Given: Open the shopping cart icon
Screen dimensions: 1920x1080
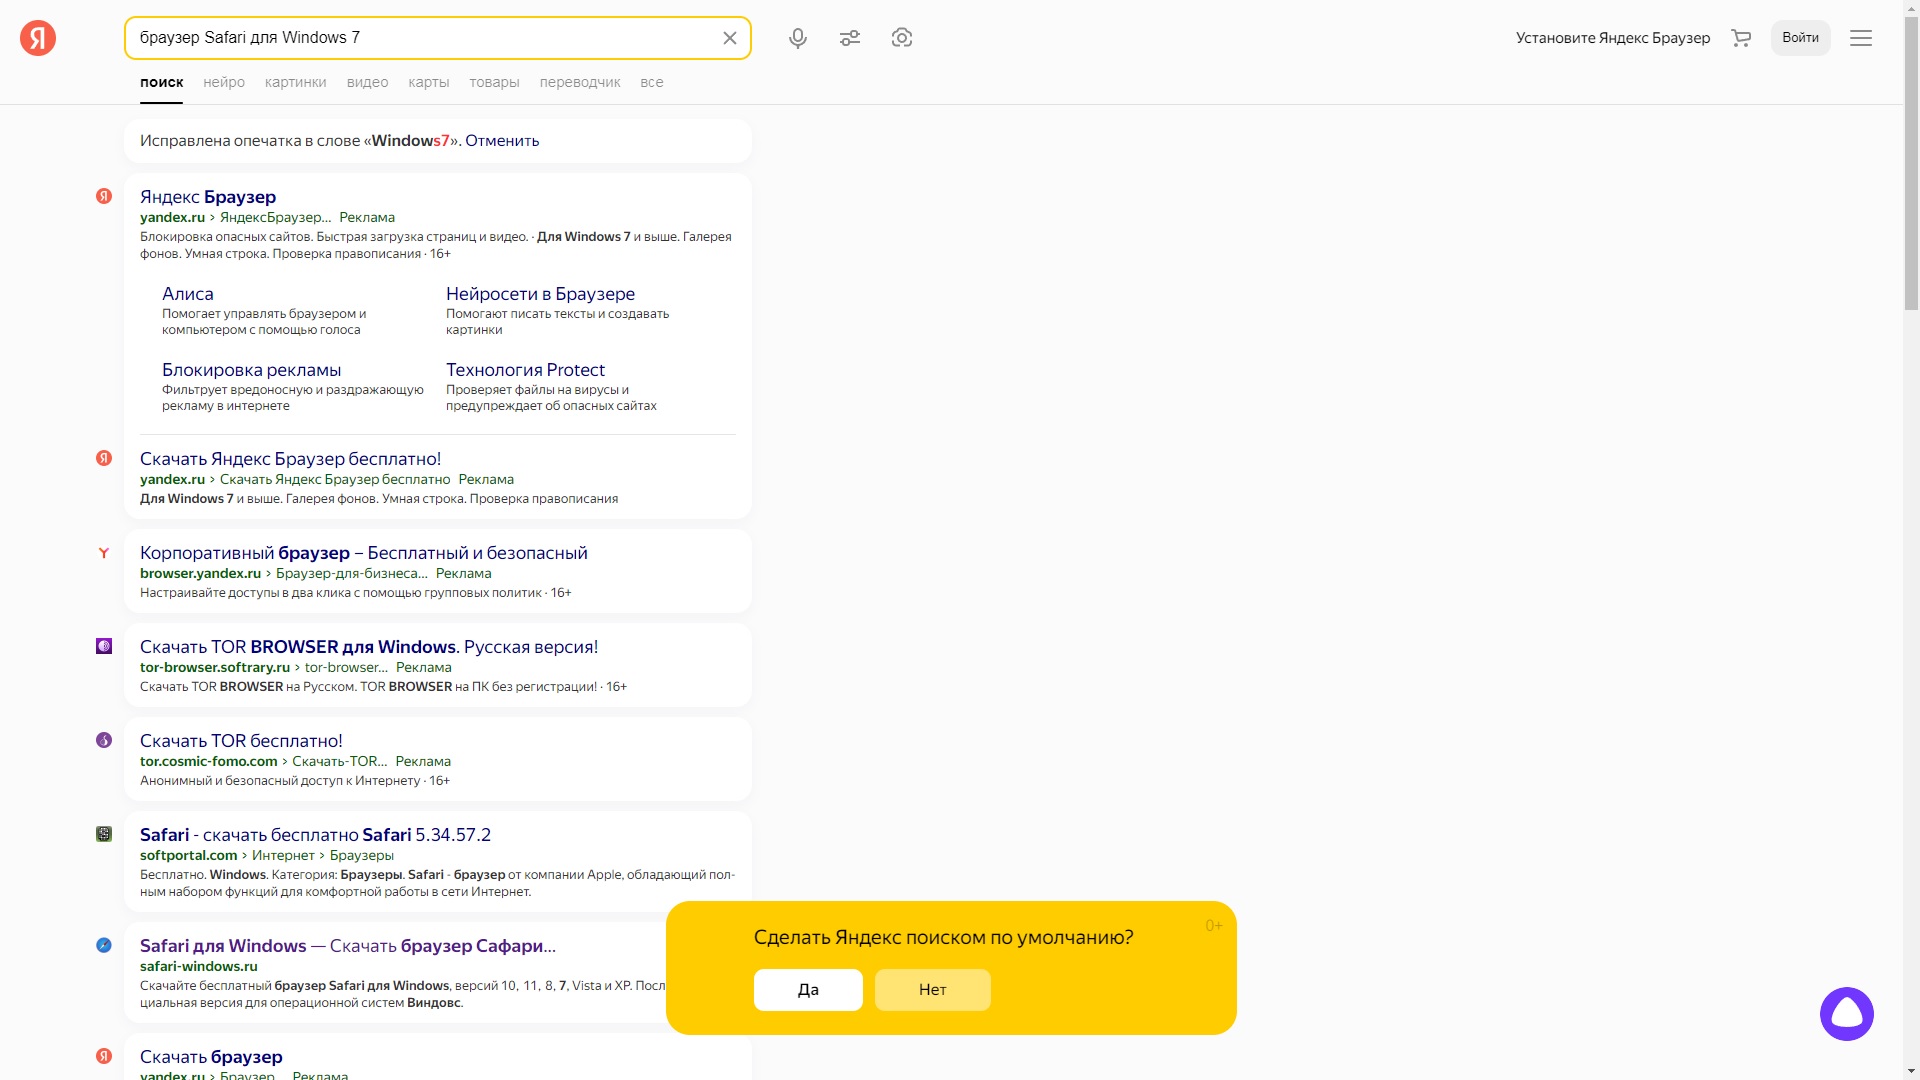Looking at the screenshot, I should pyautogui.click(x=1741, y=38).
